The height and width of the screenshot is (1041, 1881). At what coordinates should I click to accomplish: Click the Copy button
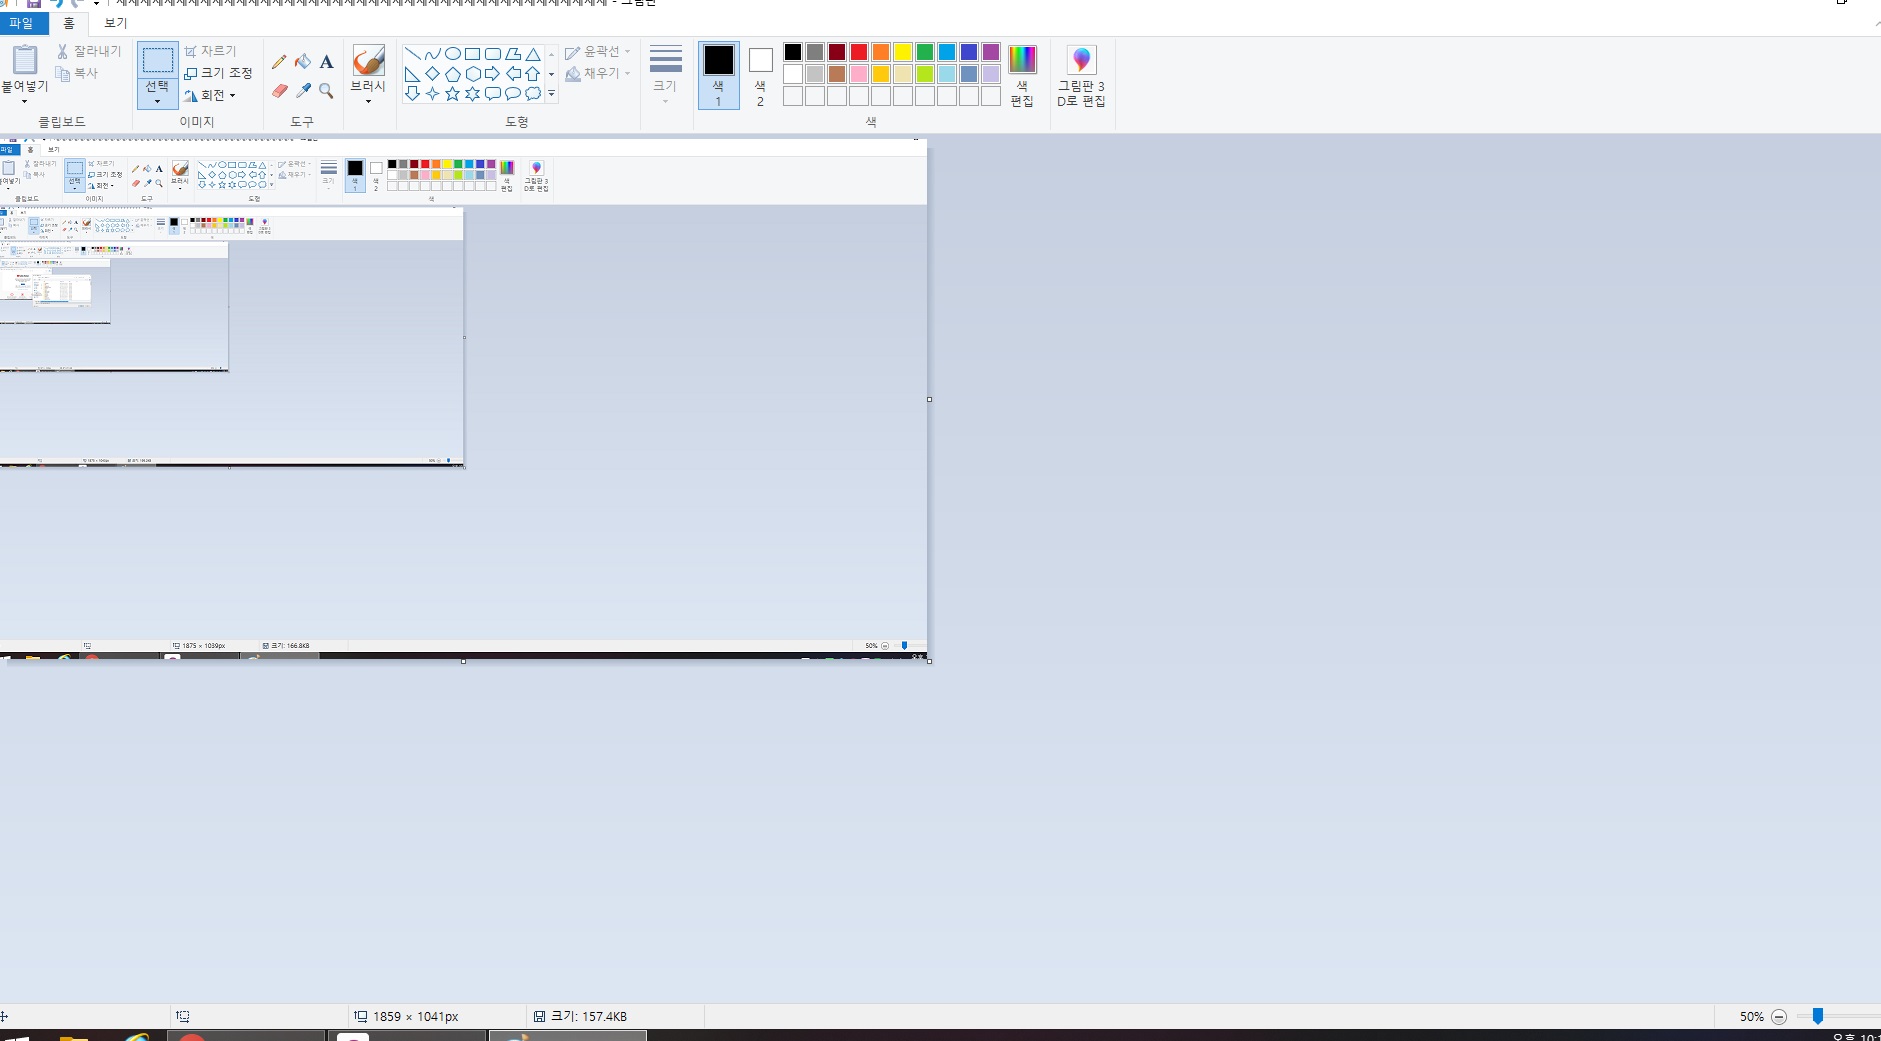click(x=77, y=73)
